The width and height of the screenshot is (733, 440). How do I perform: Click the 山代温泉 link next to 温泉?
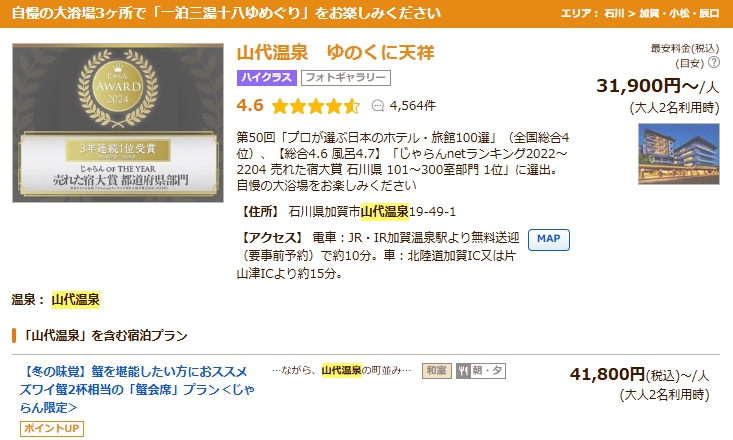pos(76,299)
